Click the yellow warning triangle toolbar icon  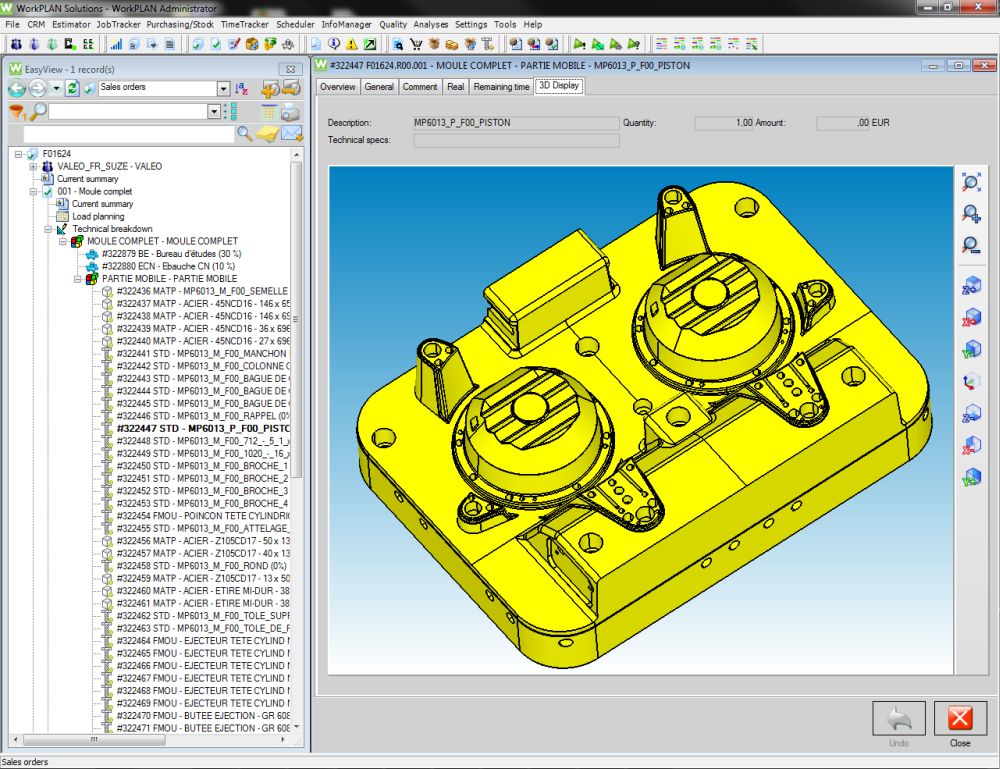coord(351,44)
